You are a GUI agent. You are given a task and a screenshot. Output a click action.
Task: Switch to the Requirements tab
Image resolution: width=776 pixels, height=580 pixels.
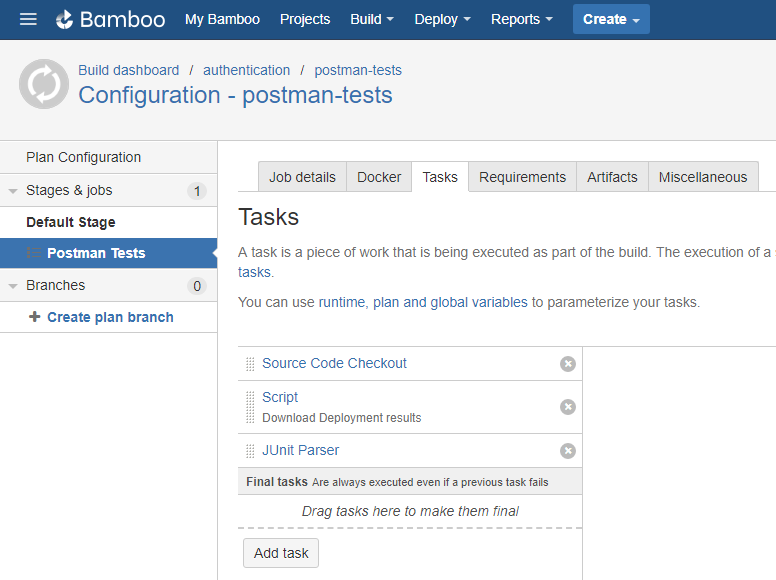click(x=522, y=177)
